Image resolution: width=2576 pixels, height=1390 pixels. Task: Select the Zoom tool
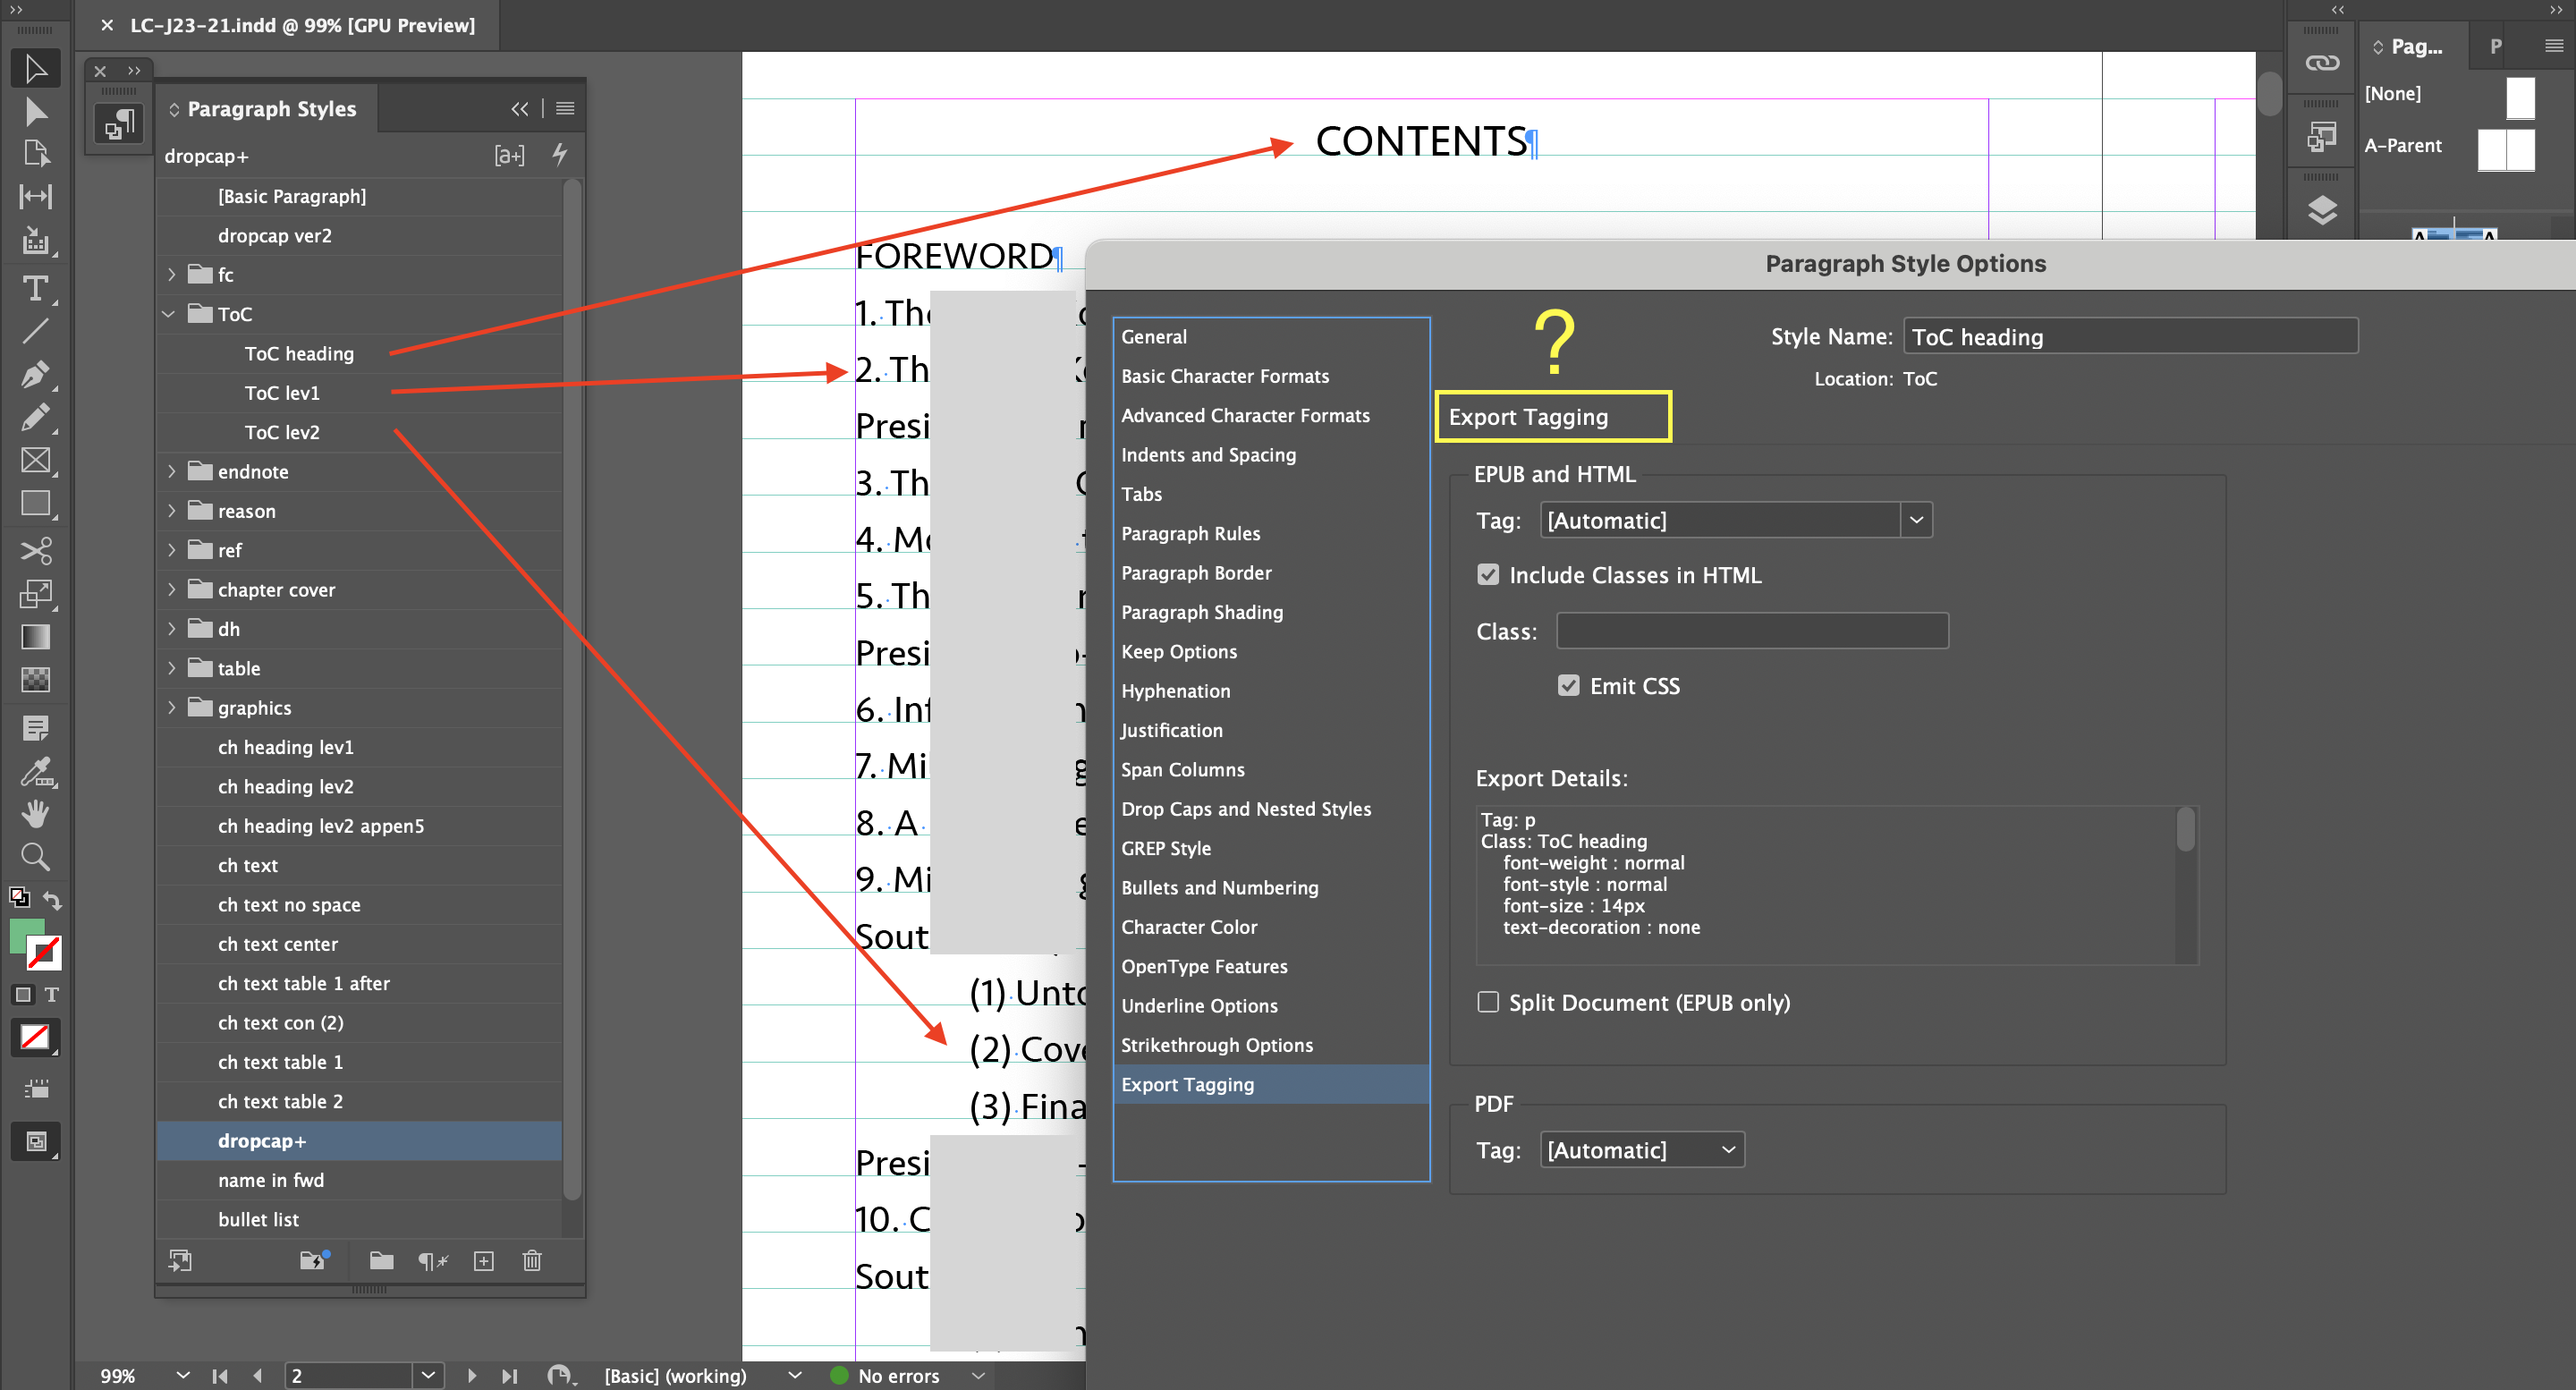(x=36, y=857)
